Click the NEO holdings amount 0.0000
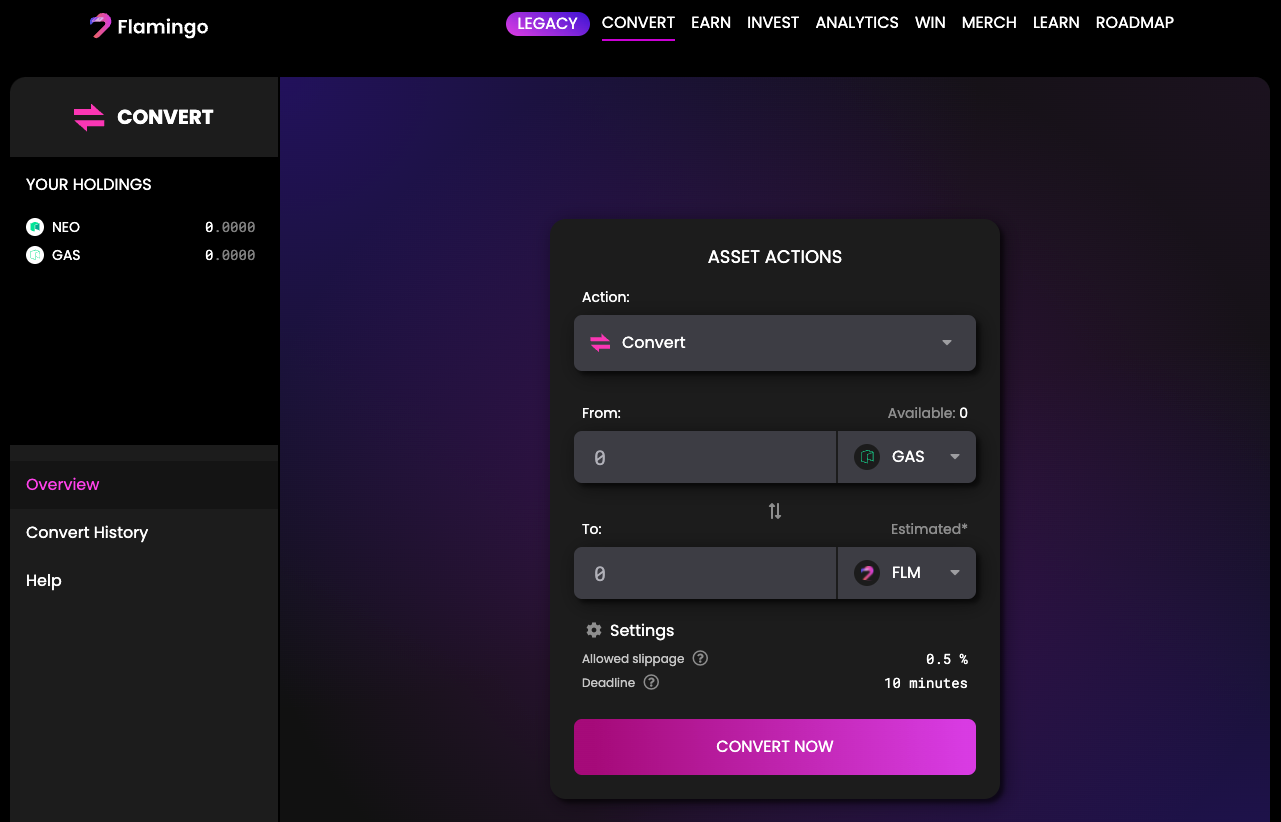Viewport: 1281px width, 822px height. (230, 227)
